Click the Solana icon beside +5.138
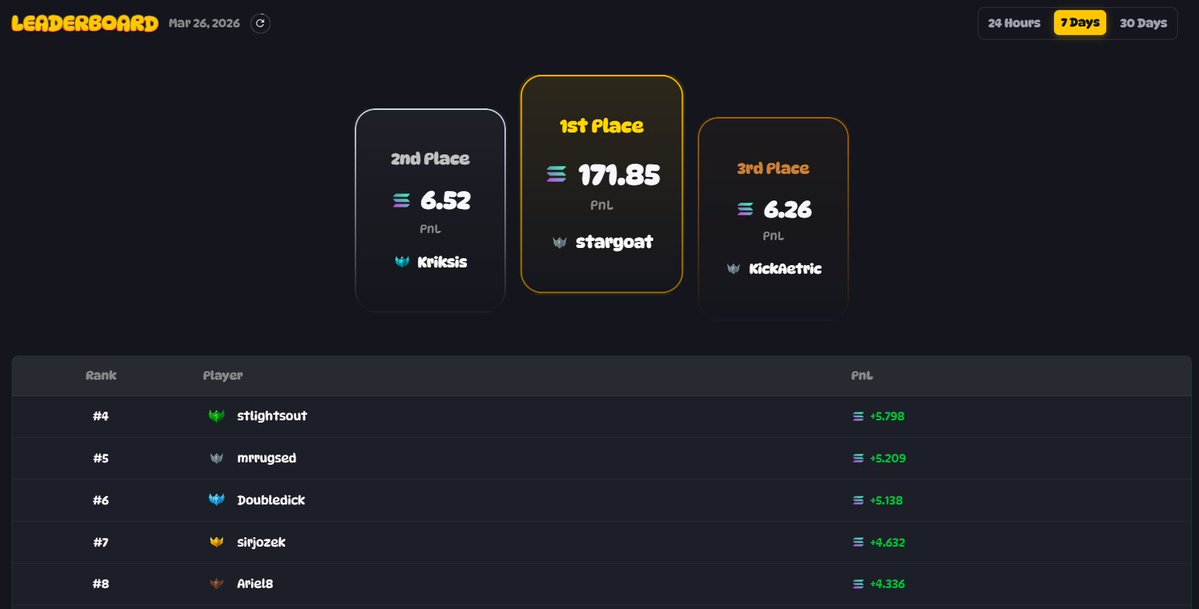 pos(858,500)
